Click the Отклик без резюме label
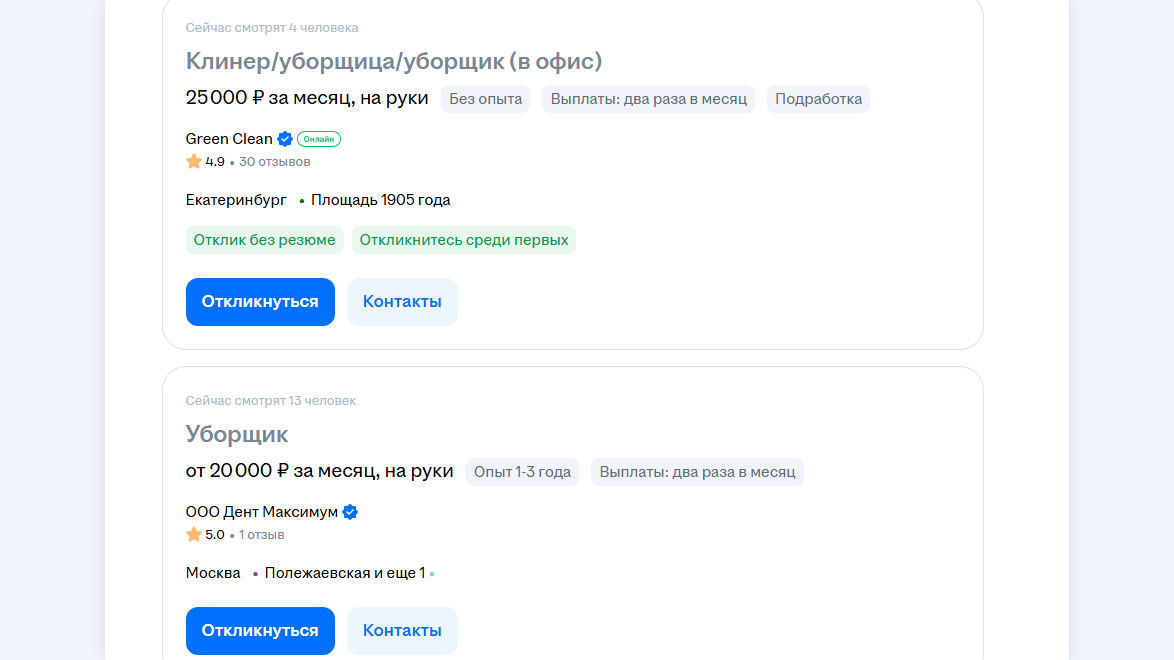 (264, 240)
